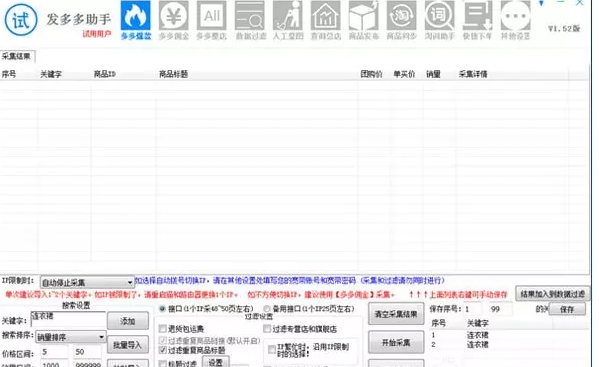Open the 多多佣金 yen icon

[x=173, y=19]
